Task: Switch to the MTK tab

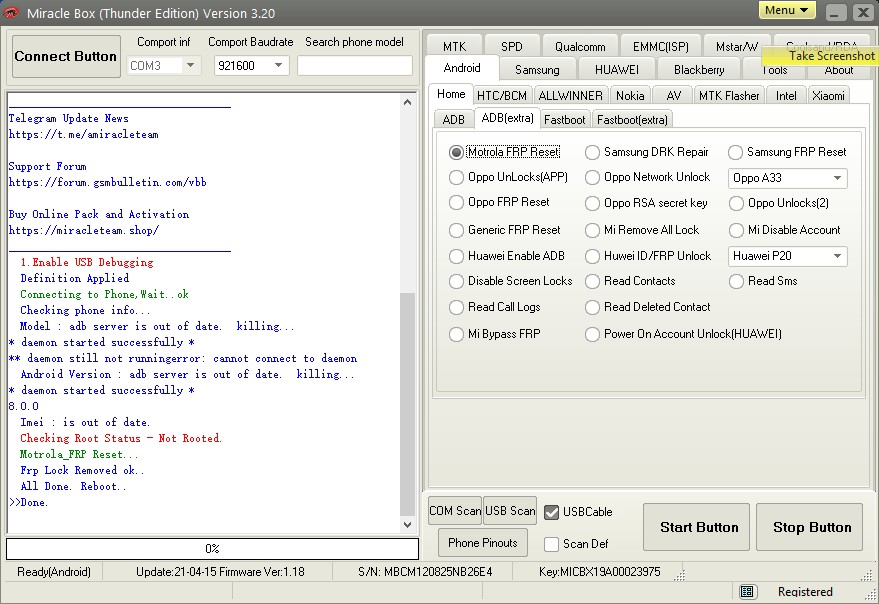Action: 454,46
